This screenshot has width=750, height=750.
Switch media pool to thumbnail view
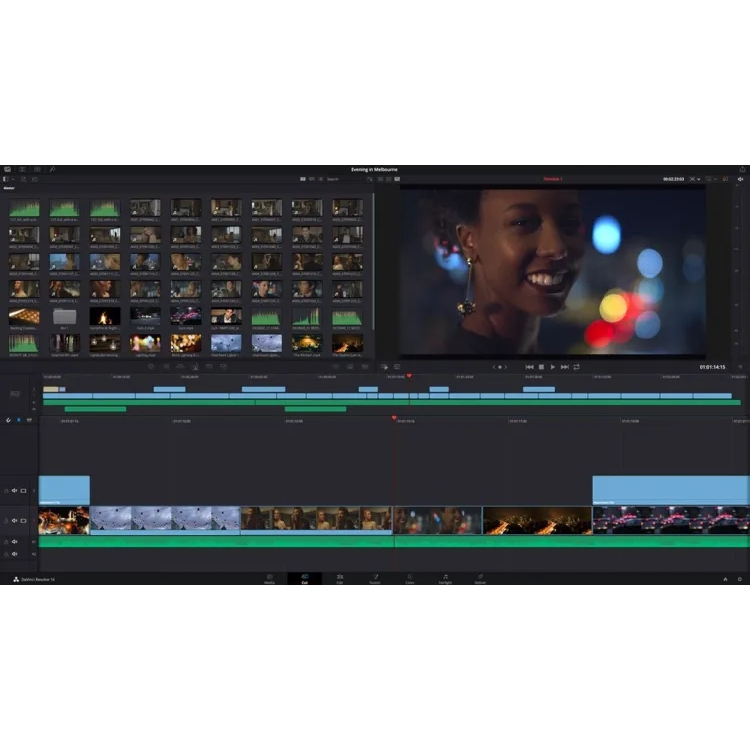pyautogui.click(x=303, y=179)
